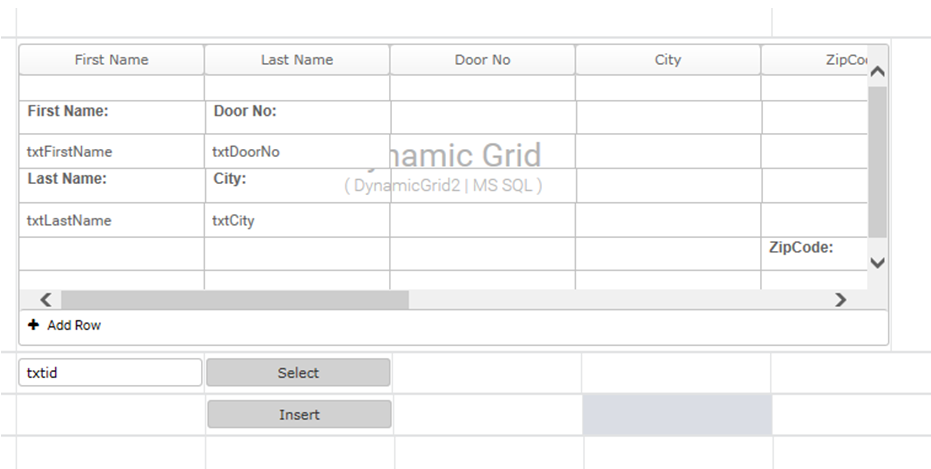Click the txtDoorNo field cell
This screenshot has width=931, height=469.
(x=246, y=152)
